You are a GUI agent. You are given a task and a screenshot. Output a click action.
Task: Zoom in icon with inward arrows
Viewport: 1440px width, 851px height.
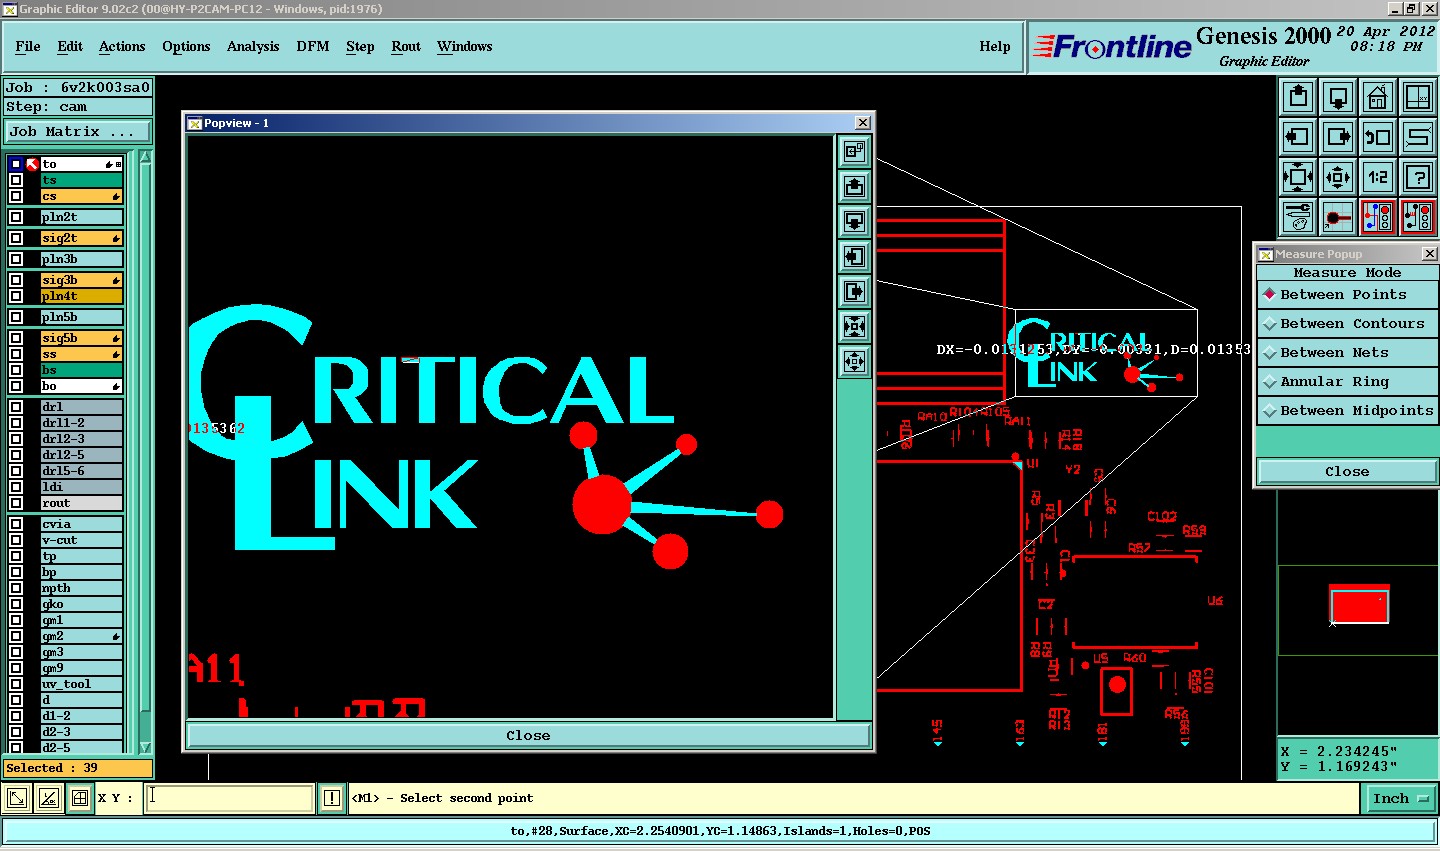[1298, 177]
